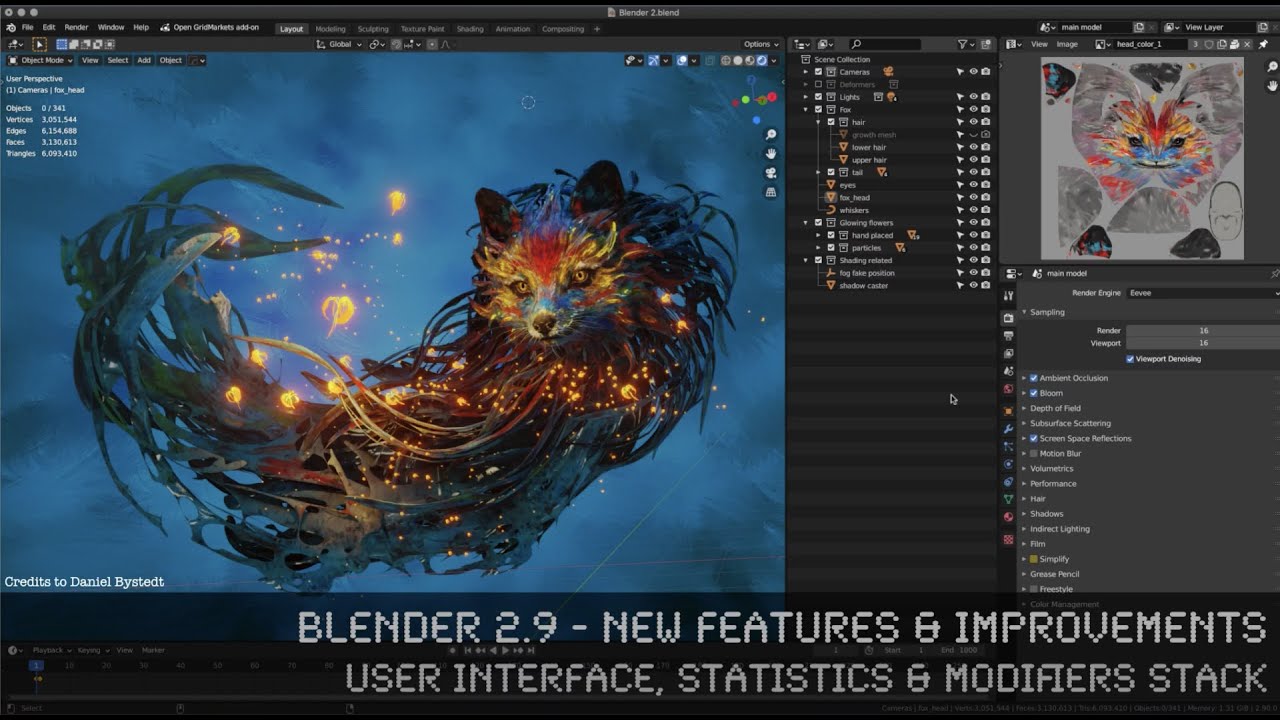The width and height of the screenshot is (1280, 720).
Task: Click the new collection icon in outliner
Action: (x=986, y=44)
